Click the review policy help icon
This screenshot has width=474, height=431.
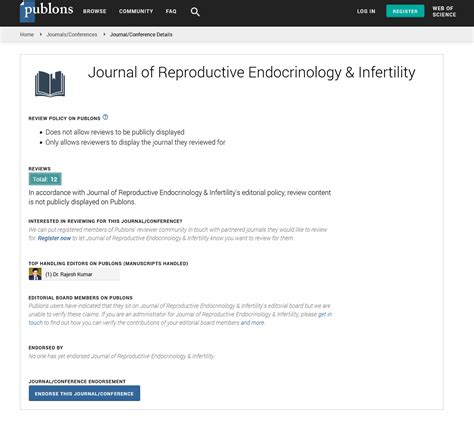(x=105, y=117)
